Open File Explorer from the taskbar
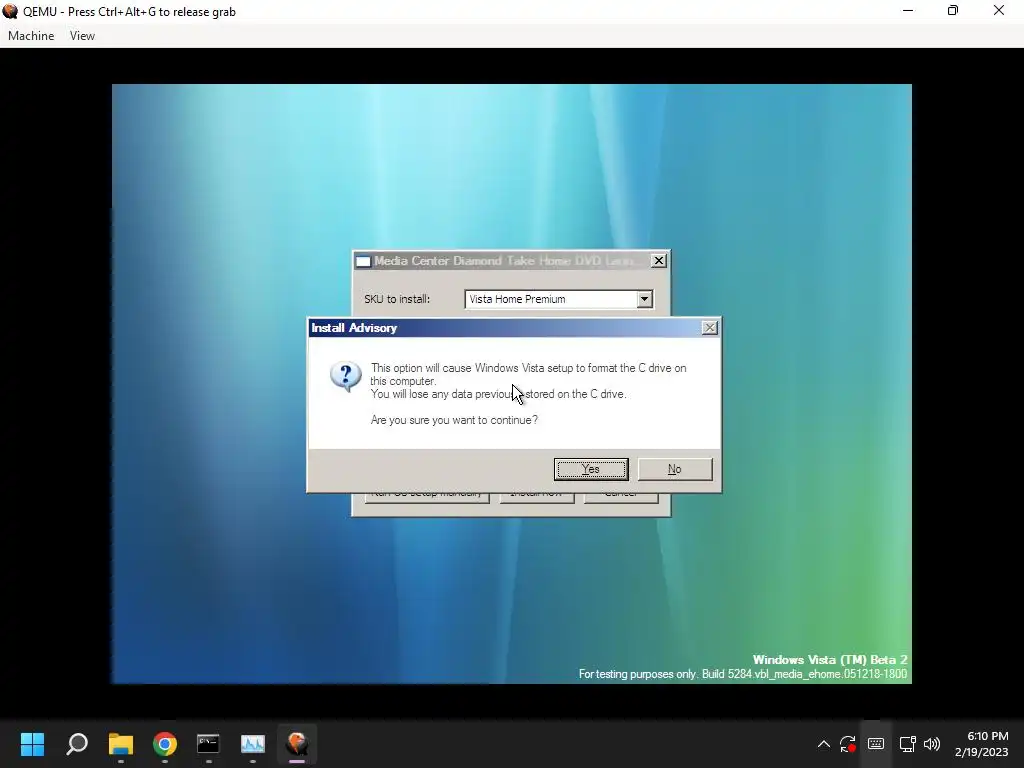Image resolution: width=1024 pixels, height=768 pixels. [x=121, y=744]
